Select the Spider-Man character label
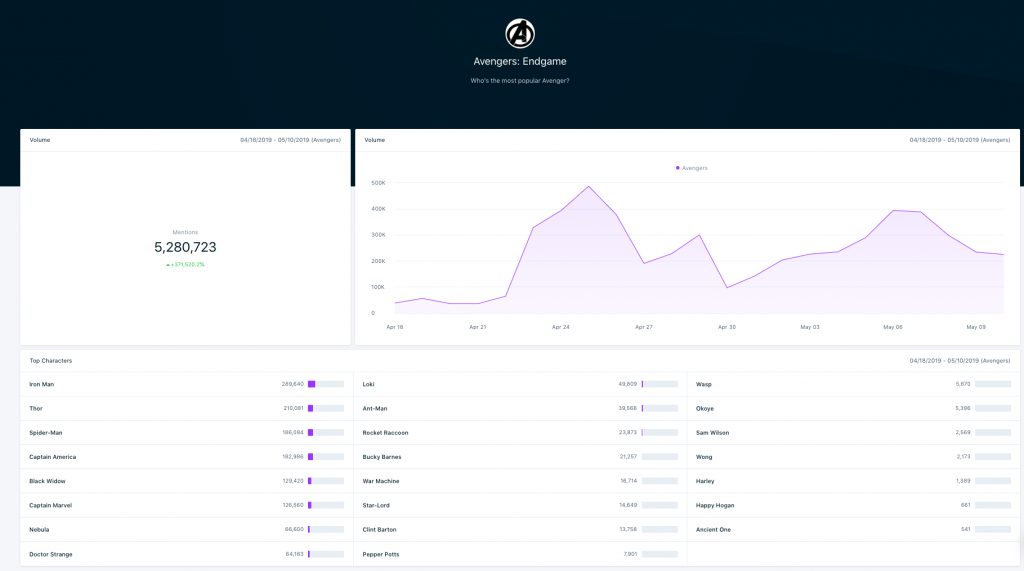This screenshot has width=1024, height=571. pos(46,432)
